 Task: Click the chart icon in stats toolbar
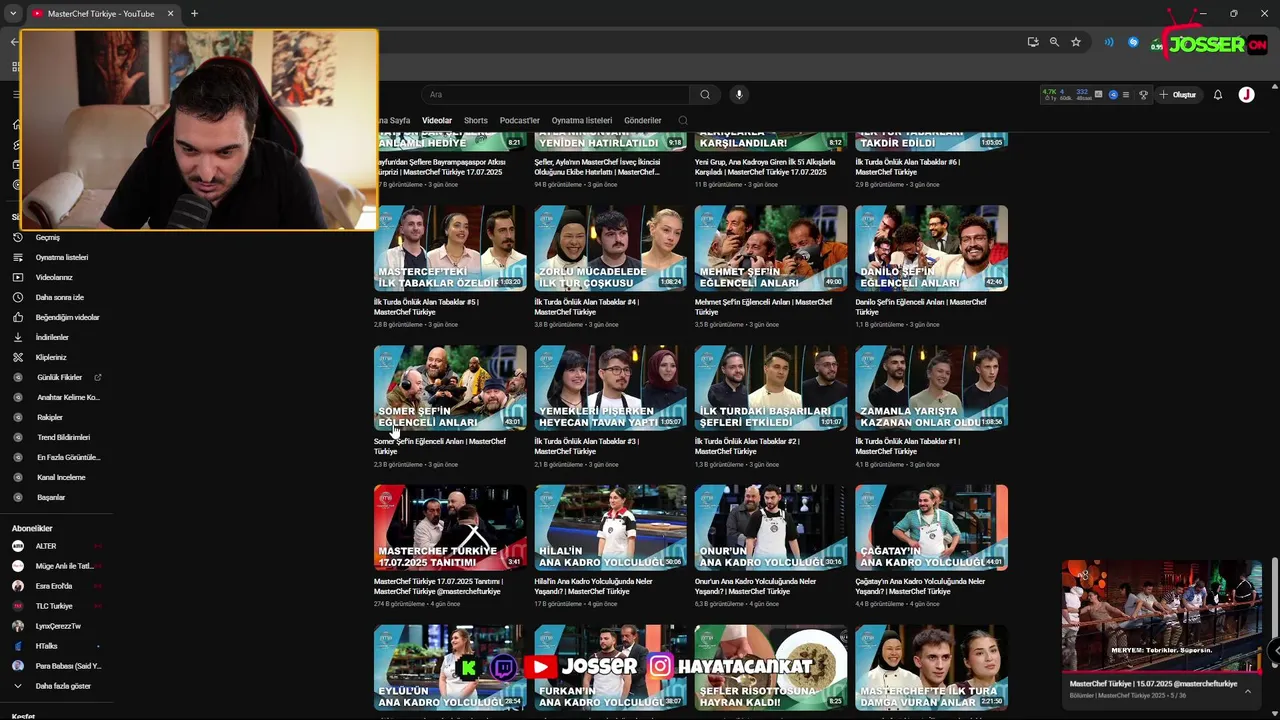point(1098,95)
